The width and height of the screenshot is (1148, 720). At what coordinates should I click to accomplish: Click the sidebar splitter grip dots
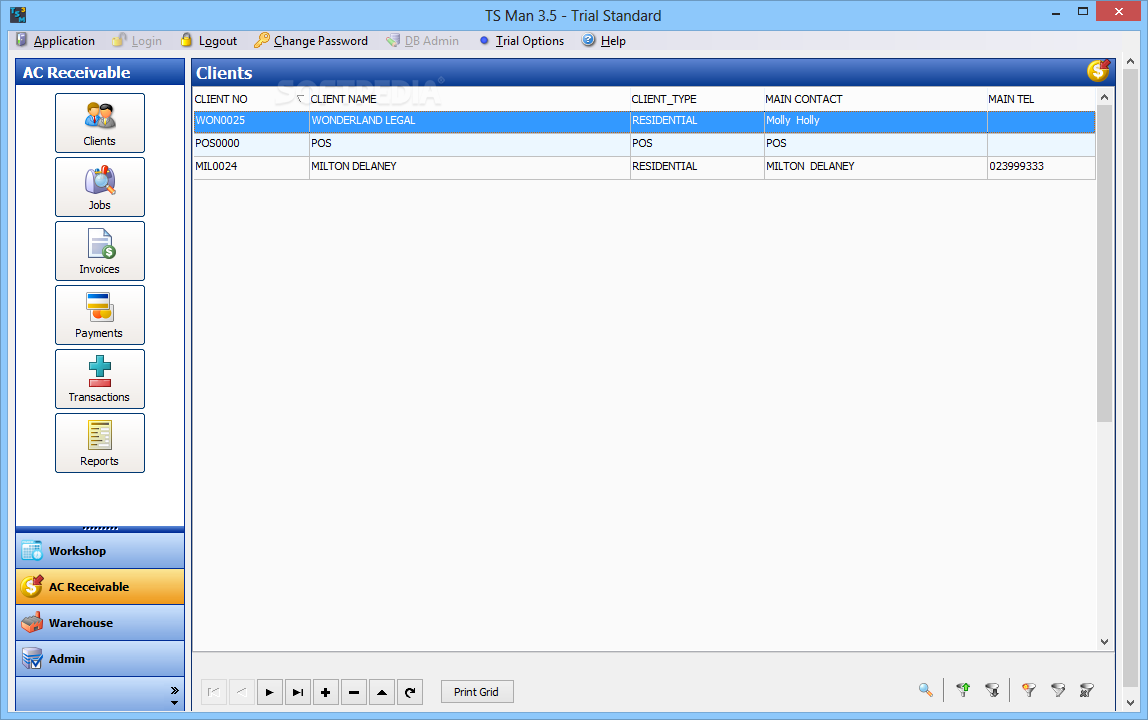(x=100, y=528)
